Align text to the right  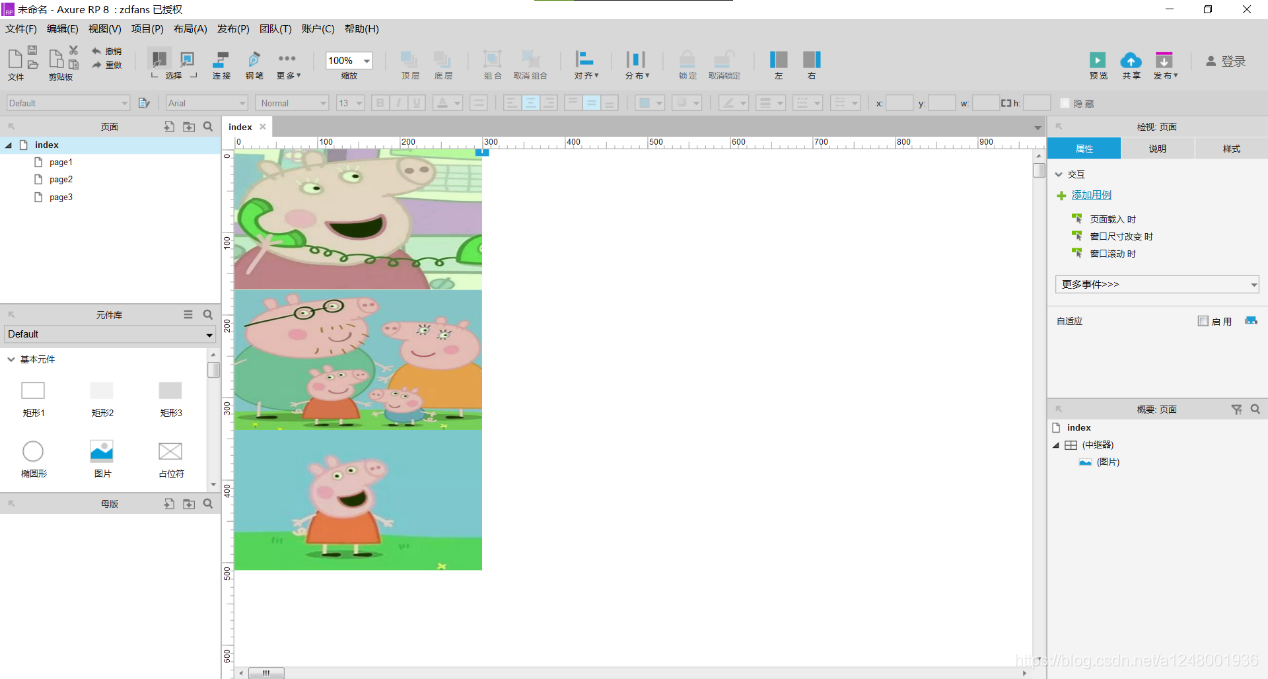[x=548, y=103]
